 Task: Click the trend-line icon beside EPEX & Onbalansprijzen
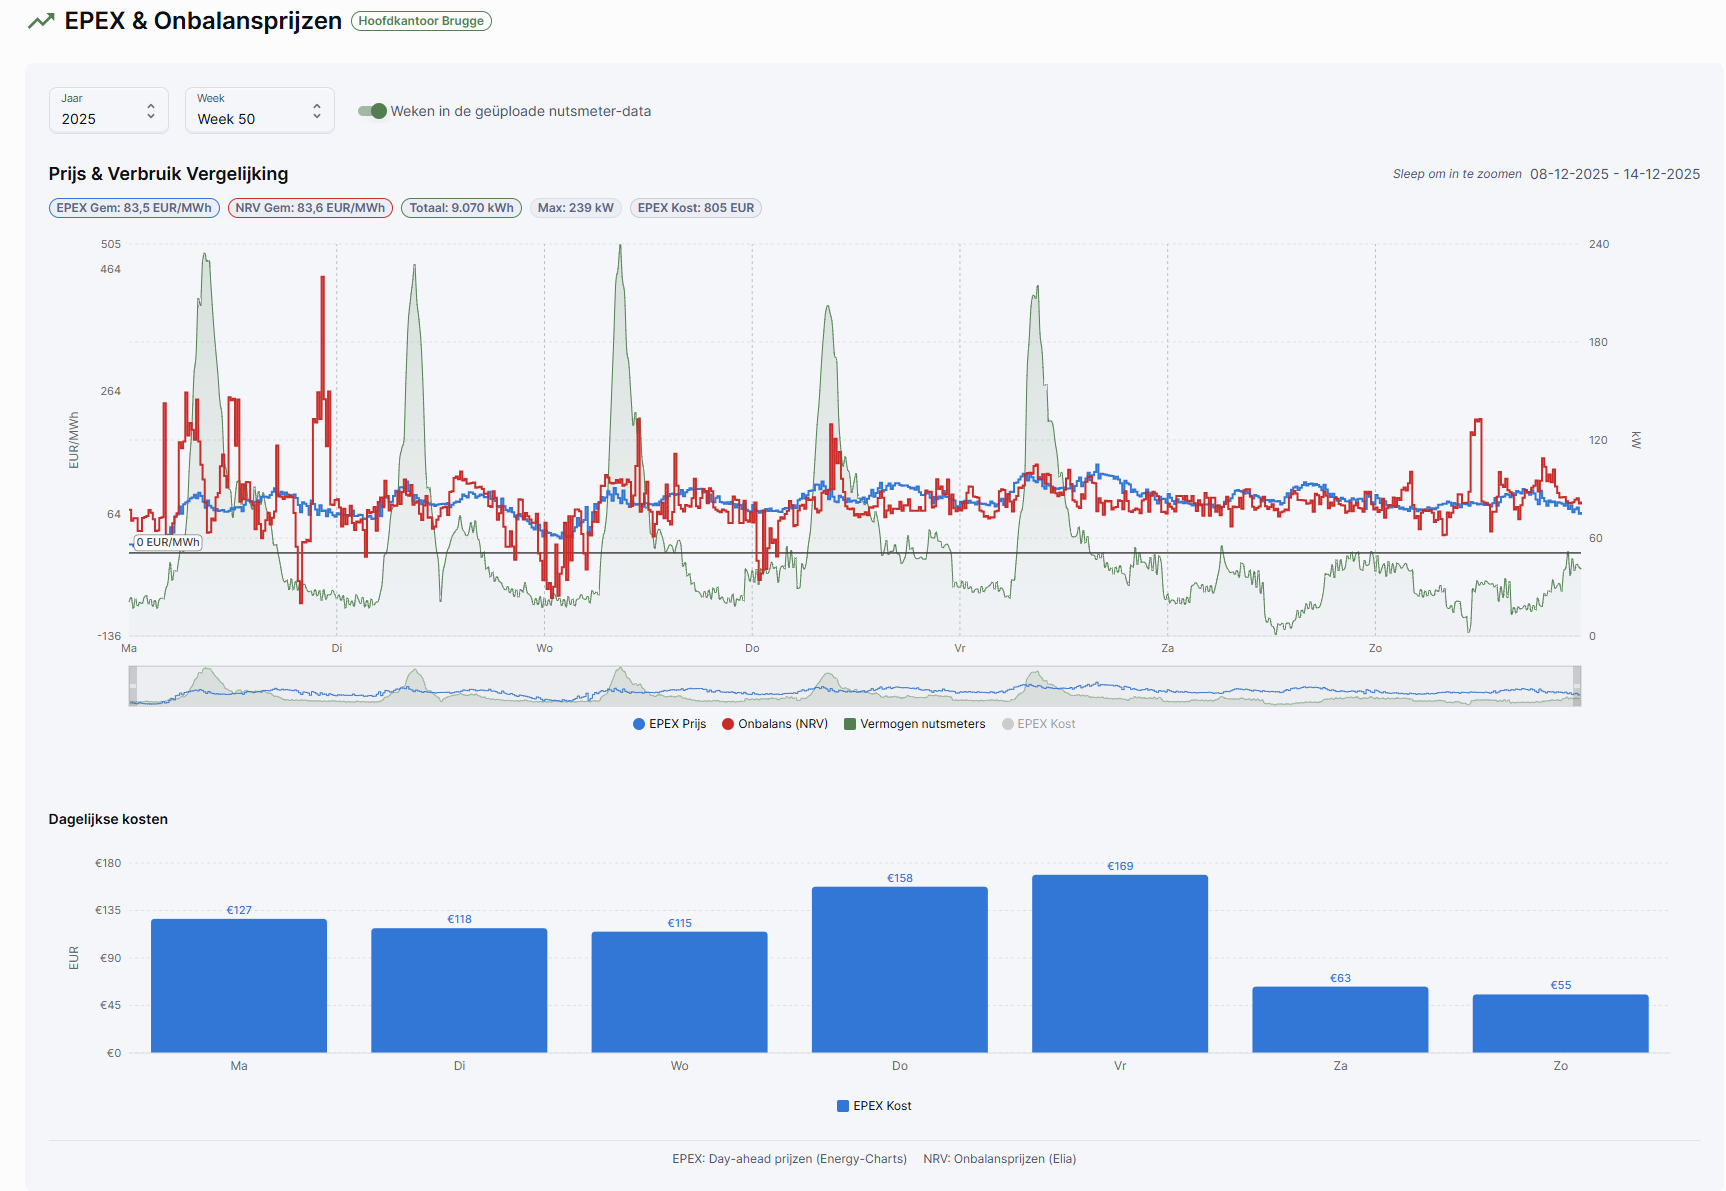(x=41, y=21)
